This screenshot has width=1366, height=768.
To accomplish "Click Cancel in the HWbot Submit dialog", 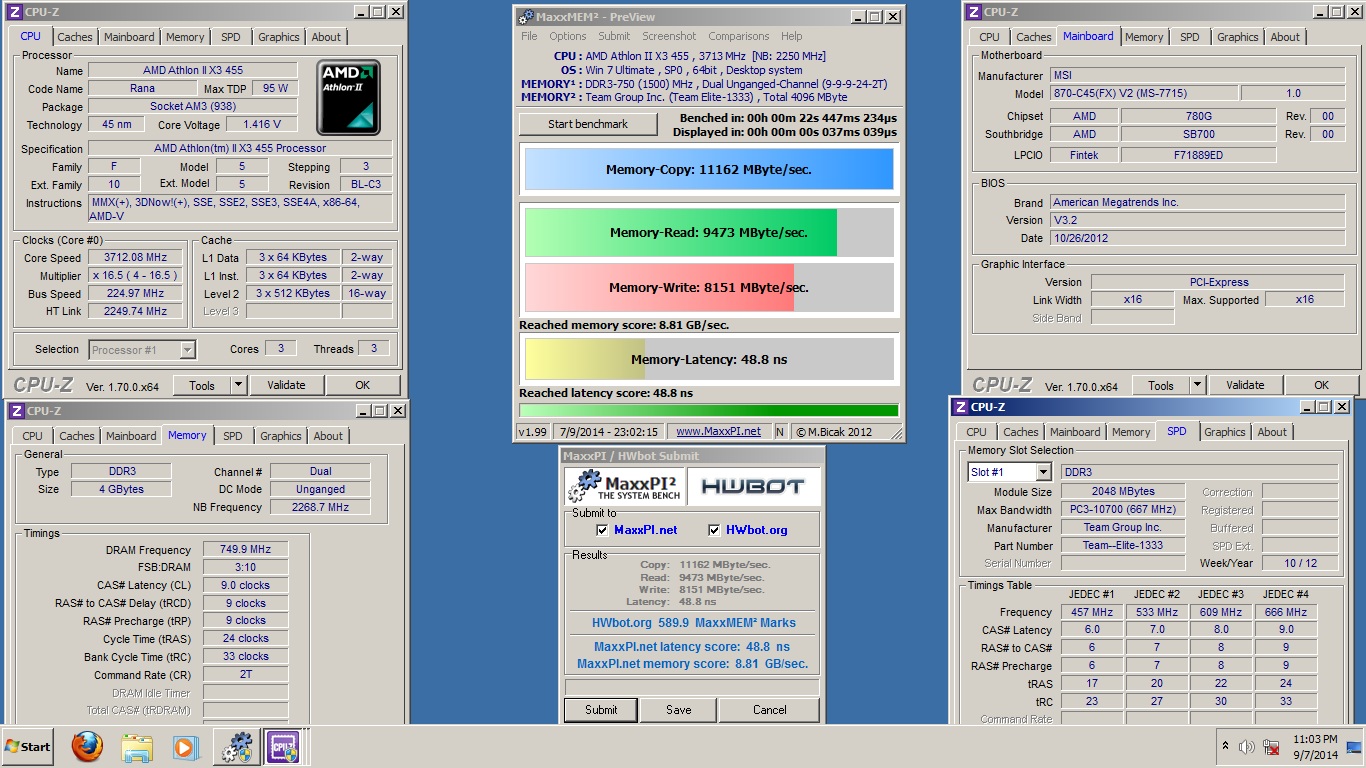I will pyautogui.click(x=770, y=710).
